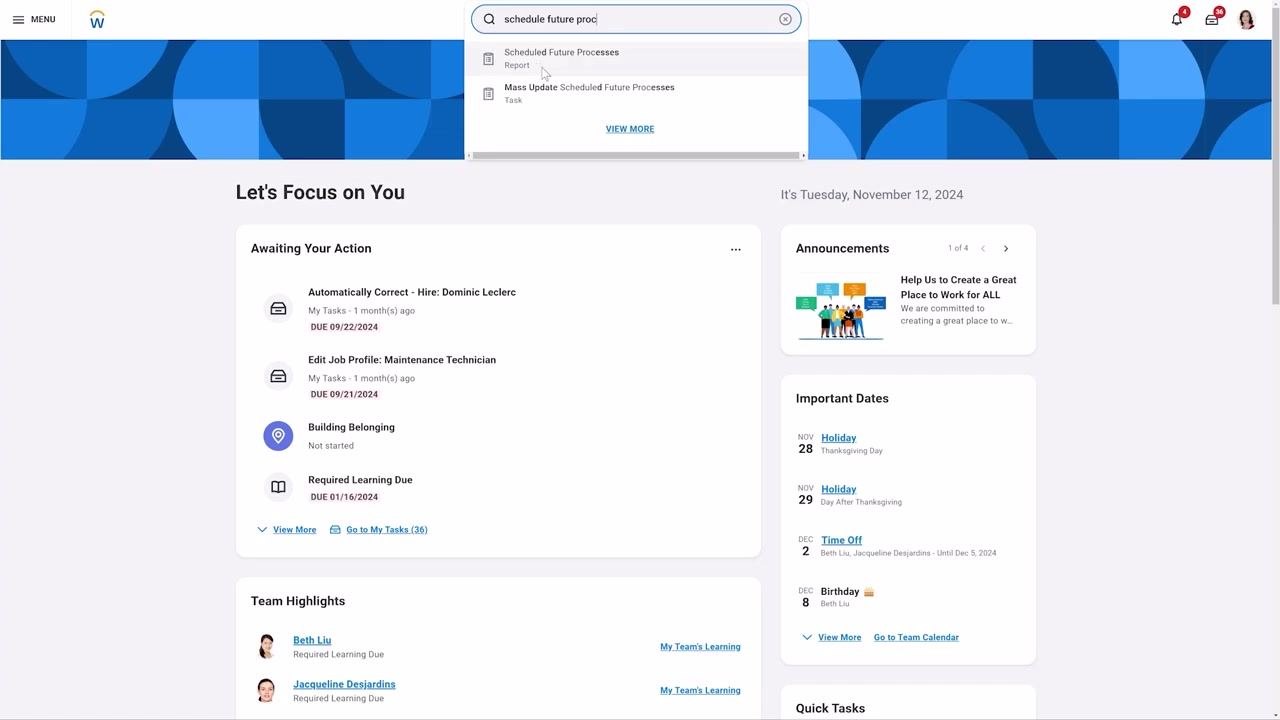Screen dimensions: 1280x720
Task: Open Beth Liu team member link
Action: tap(312, 640)
